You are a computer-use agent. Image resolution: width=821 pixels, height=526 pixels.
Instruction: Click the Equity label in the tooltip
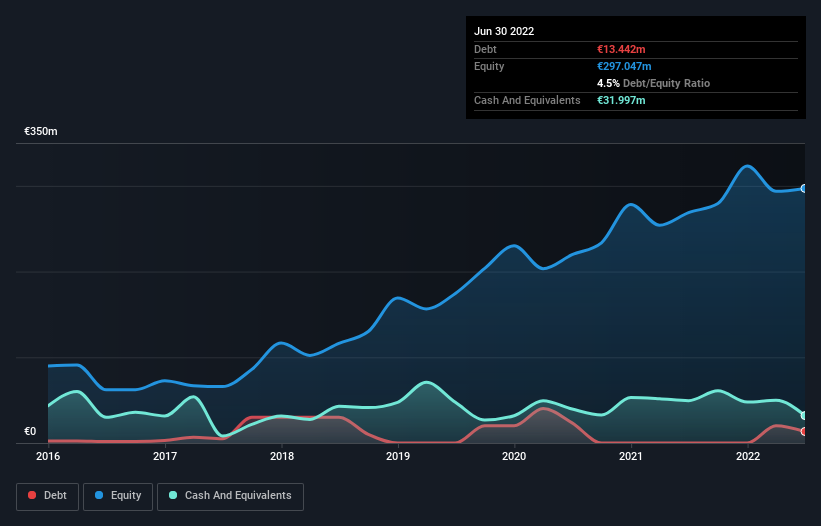(489, 66)
